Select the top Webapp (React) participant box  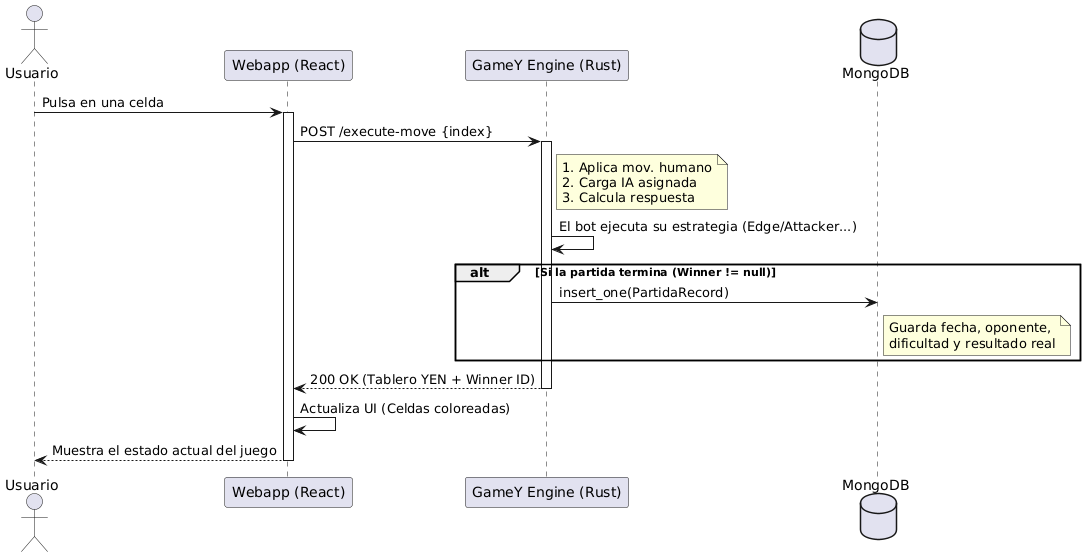click(288, 66)
